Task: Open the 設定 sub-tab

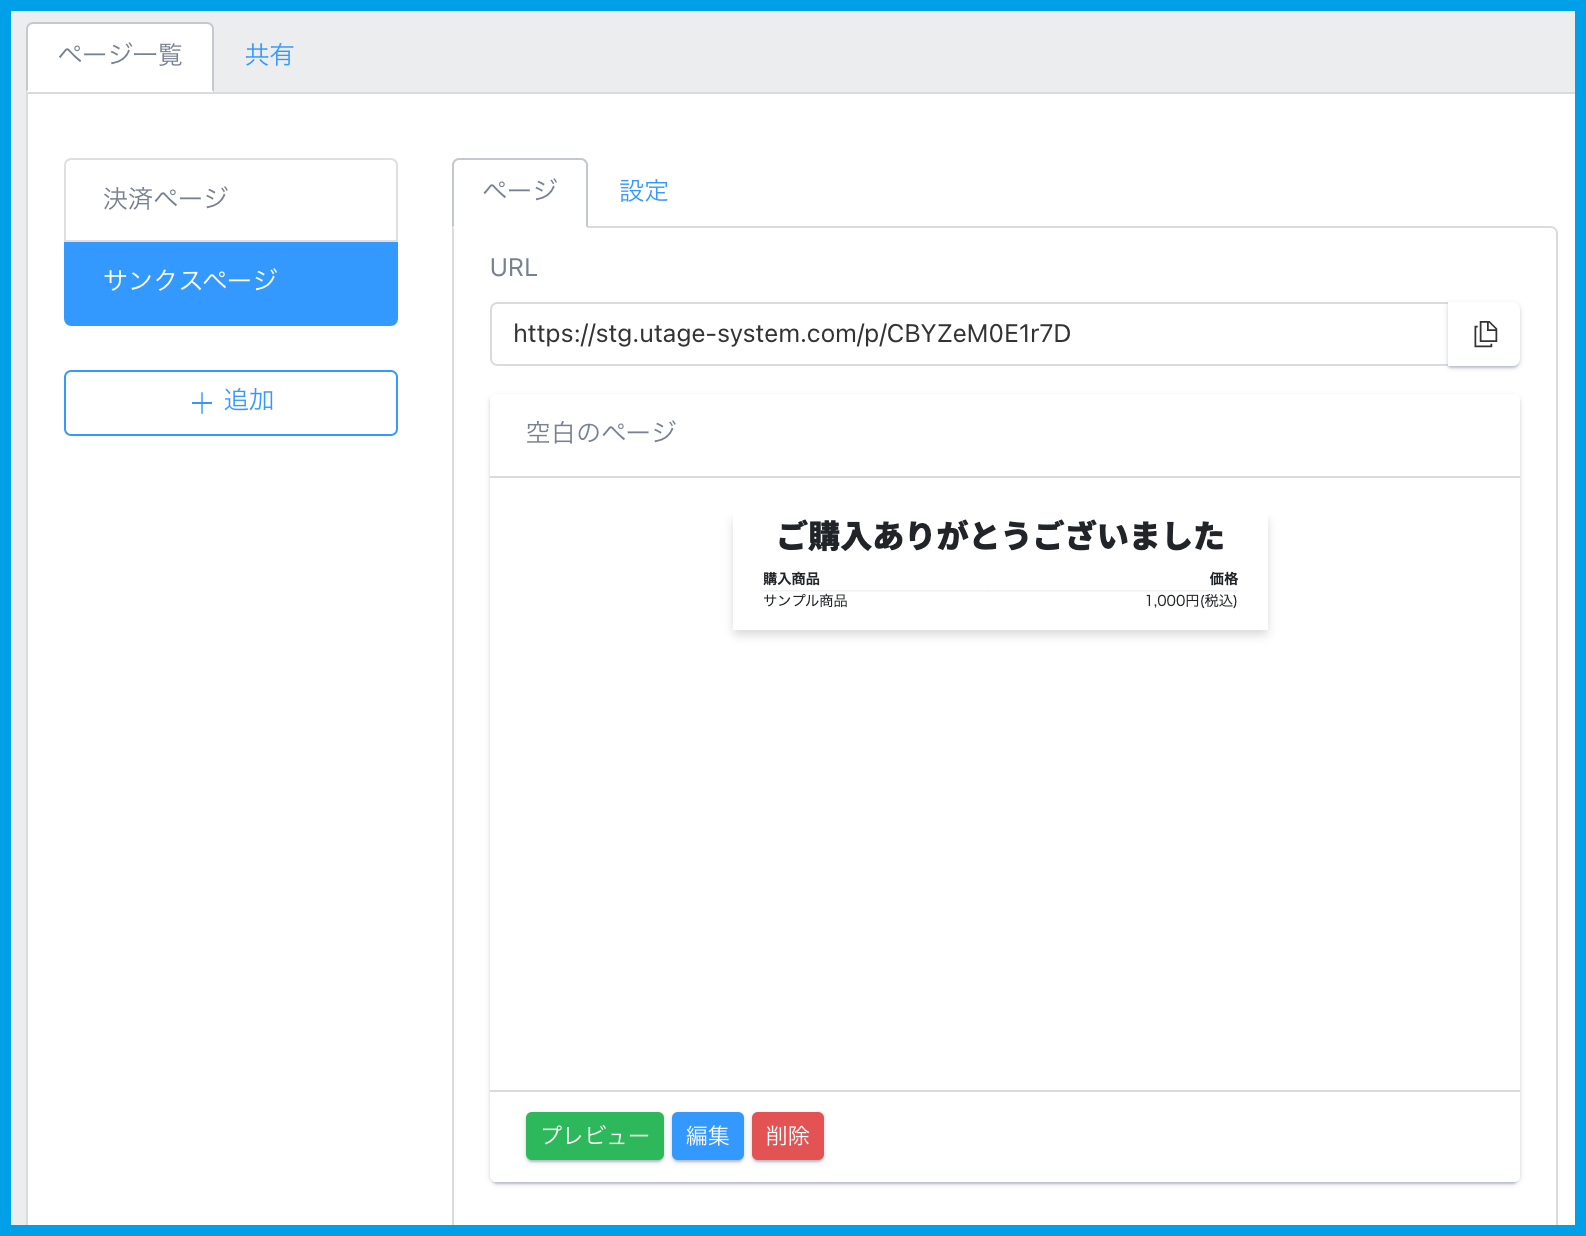Action: coord(643,191)
